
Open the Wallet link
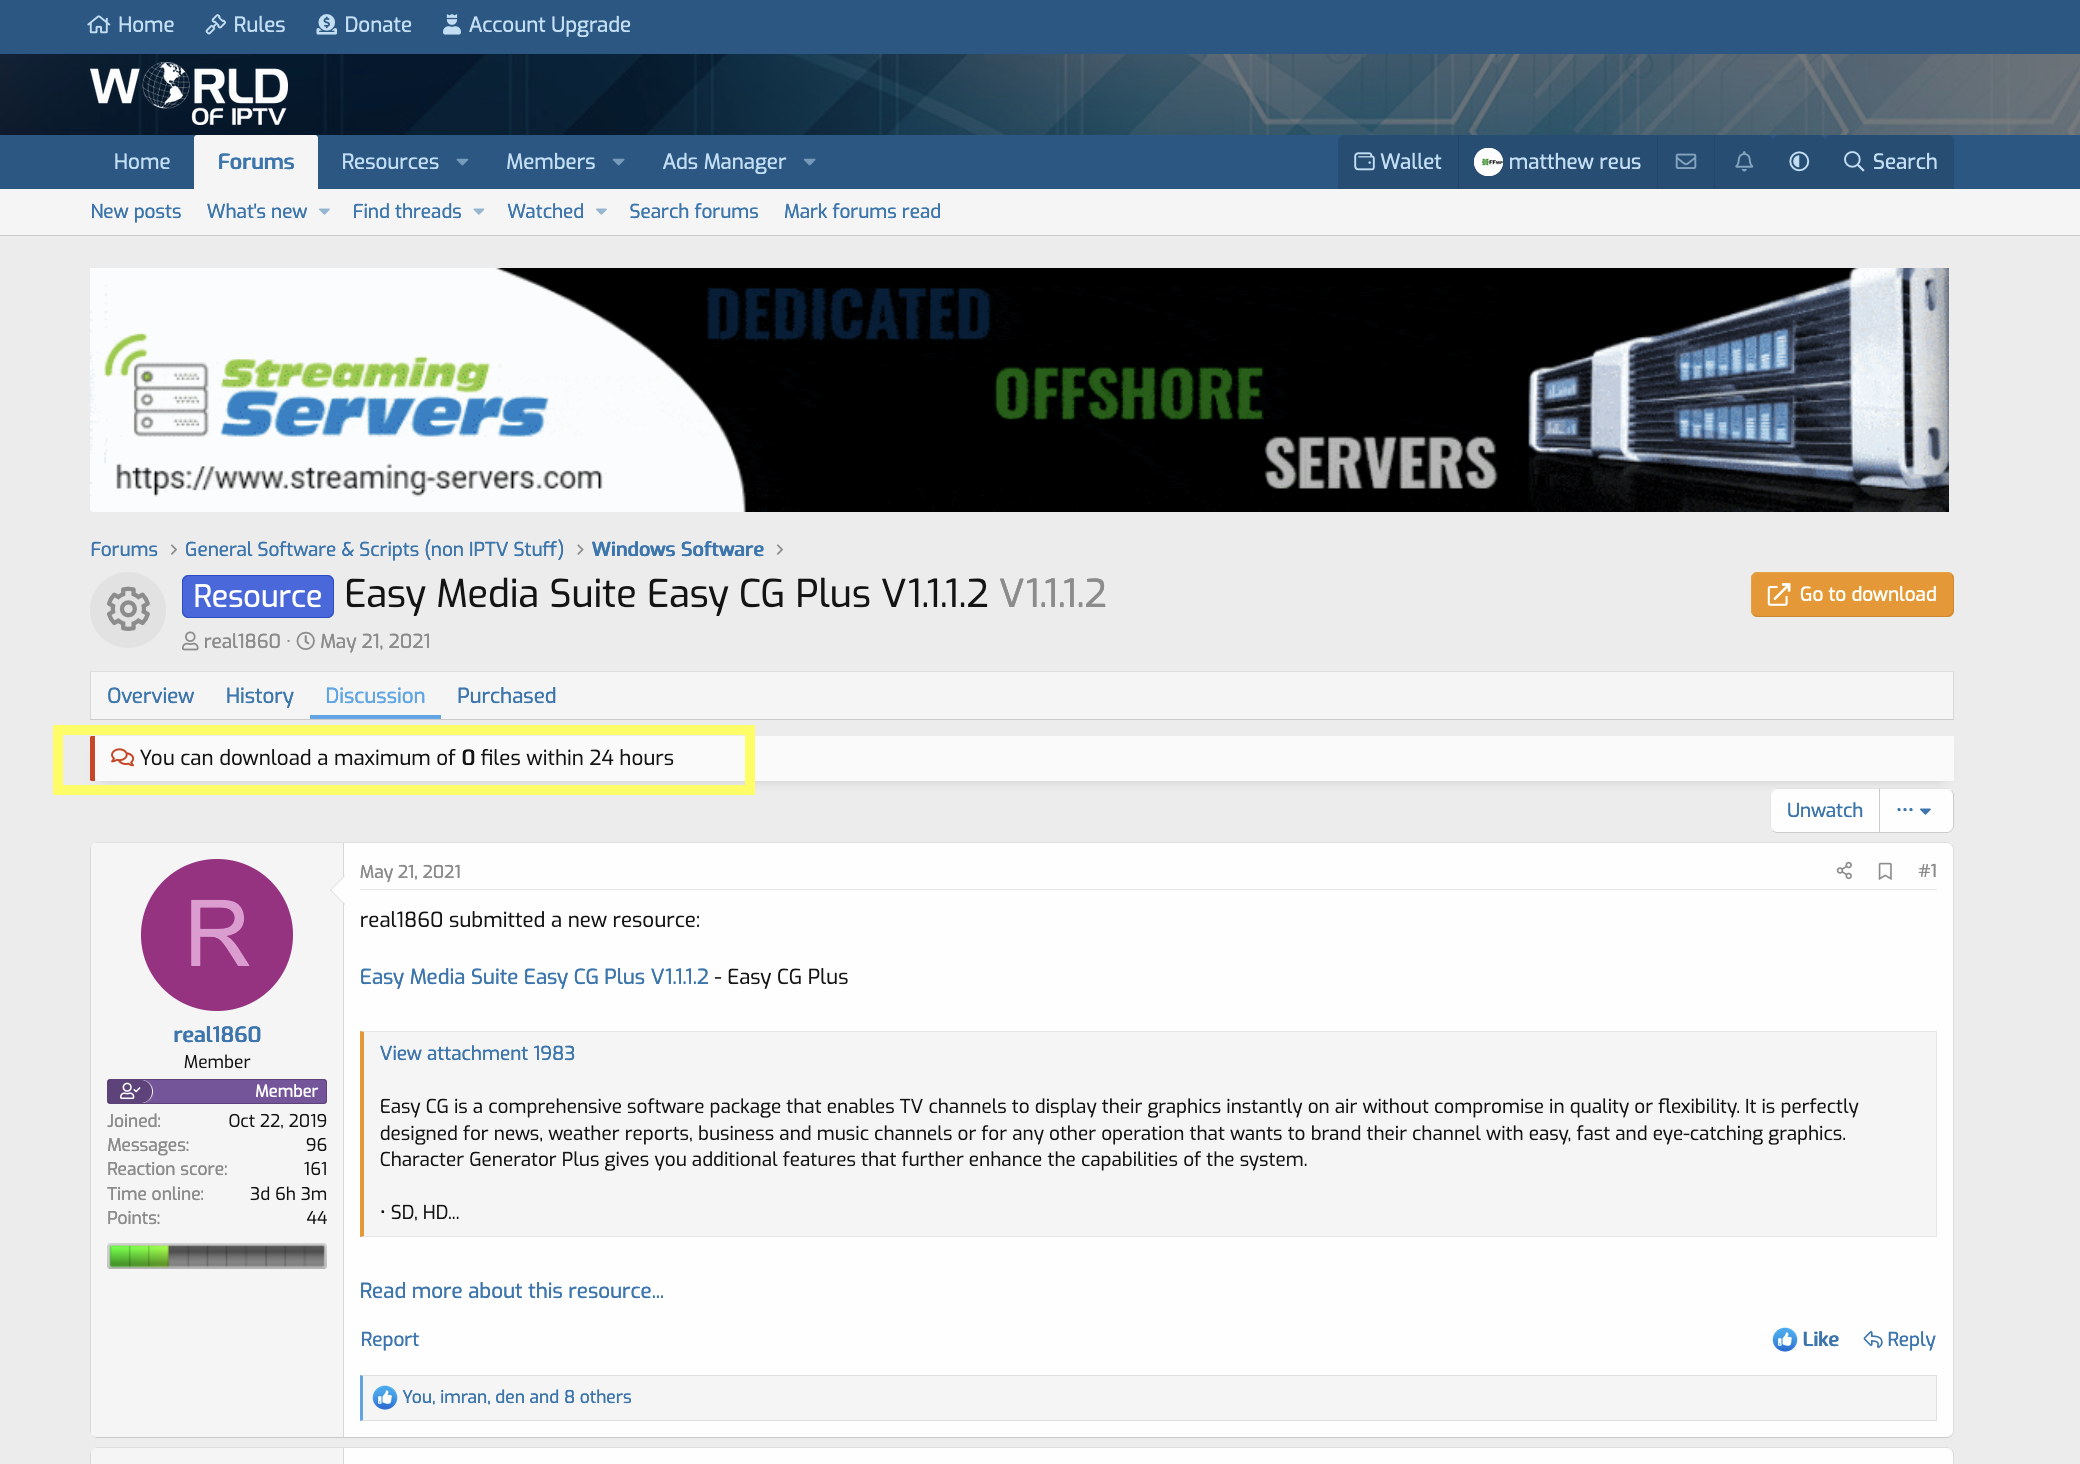[1398, 161]
